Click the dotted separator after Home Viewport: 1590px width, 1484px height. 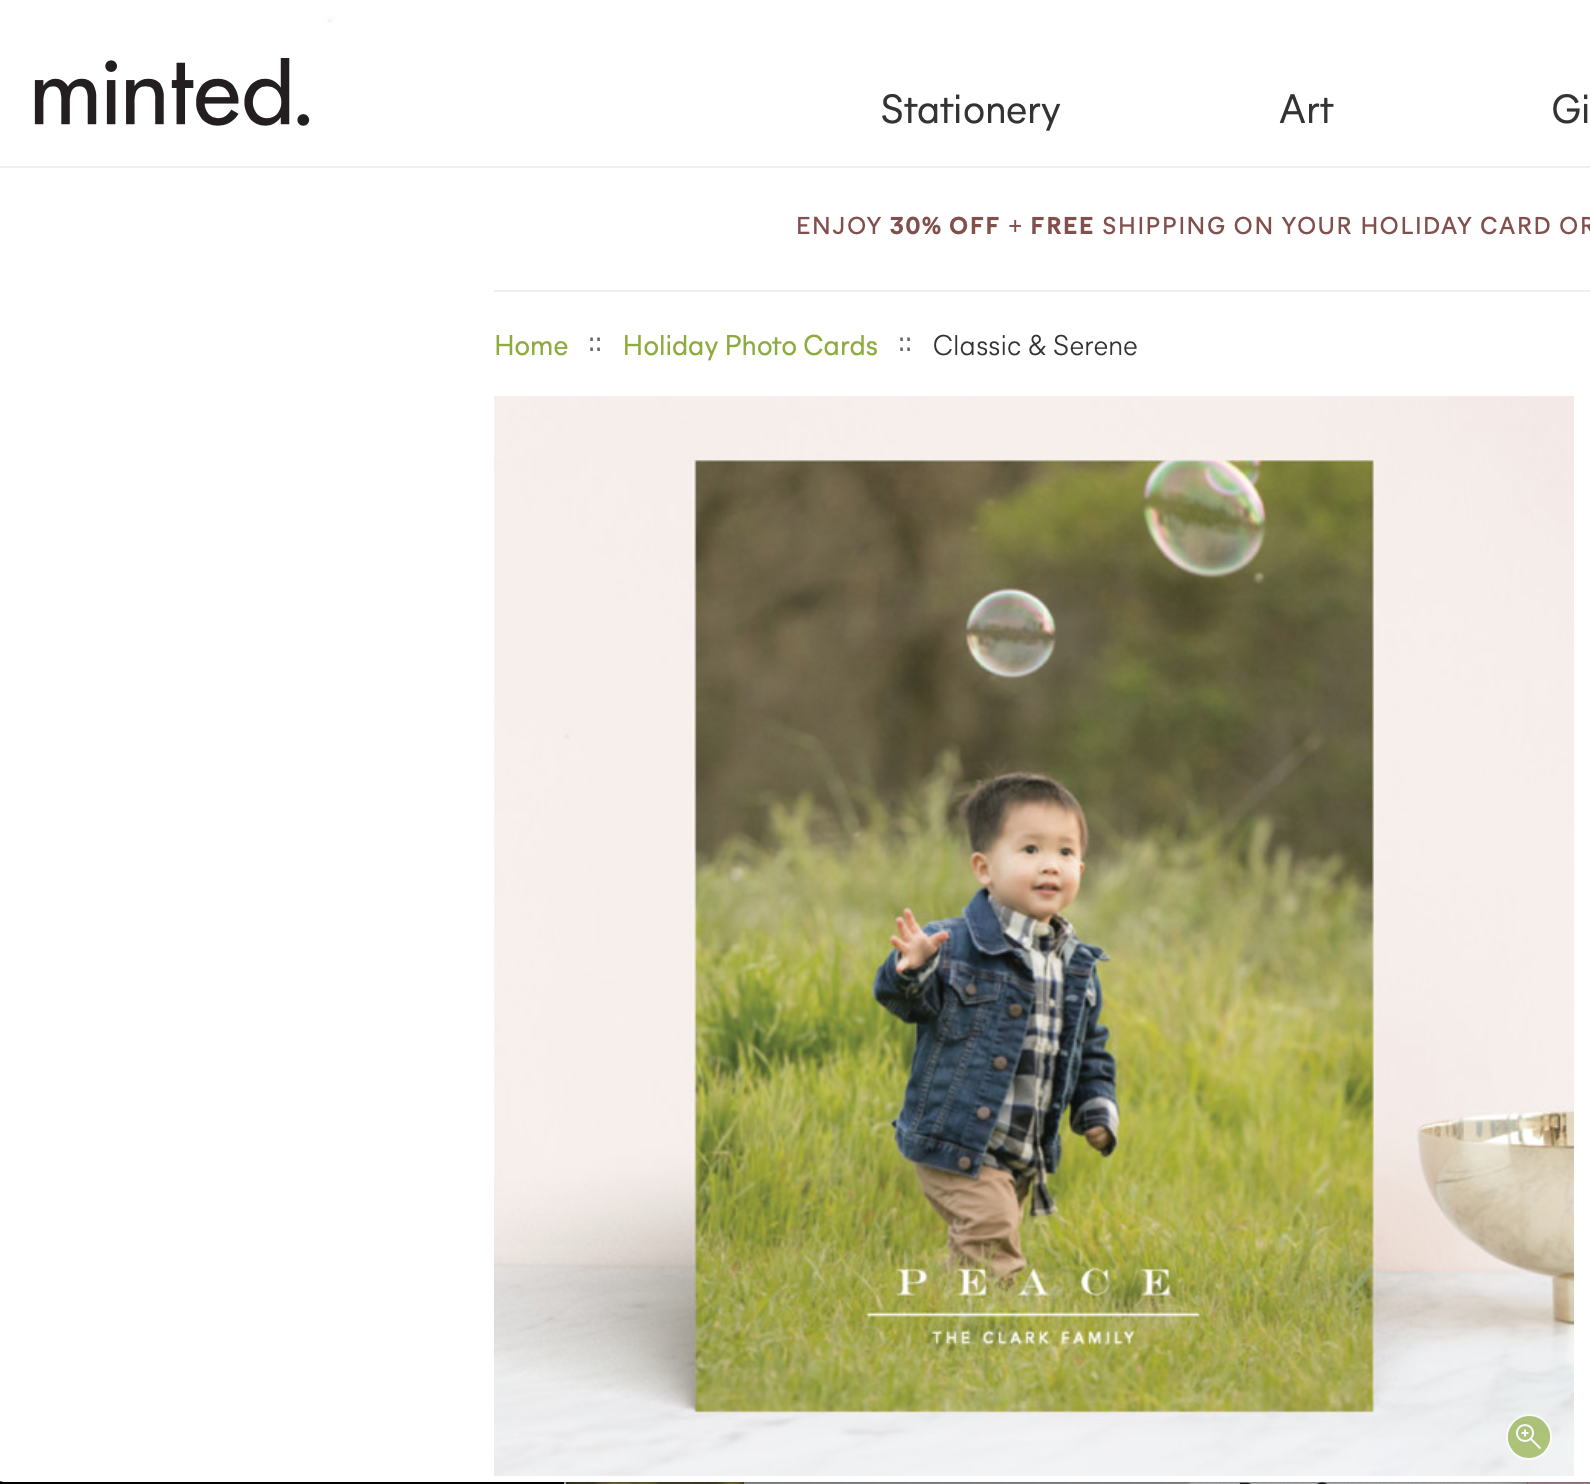[x=595, y=345]
